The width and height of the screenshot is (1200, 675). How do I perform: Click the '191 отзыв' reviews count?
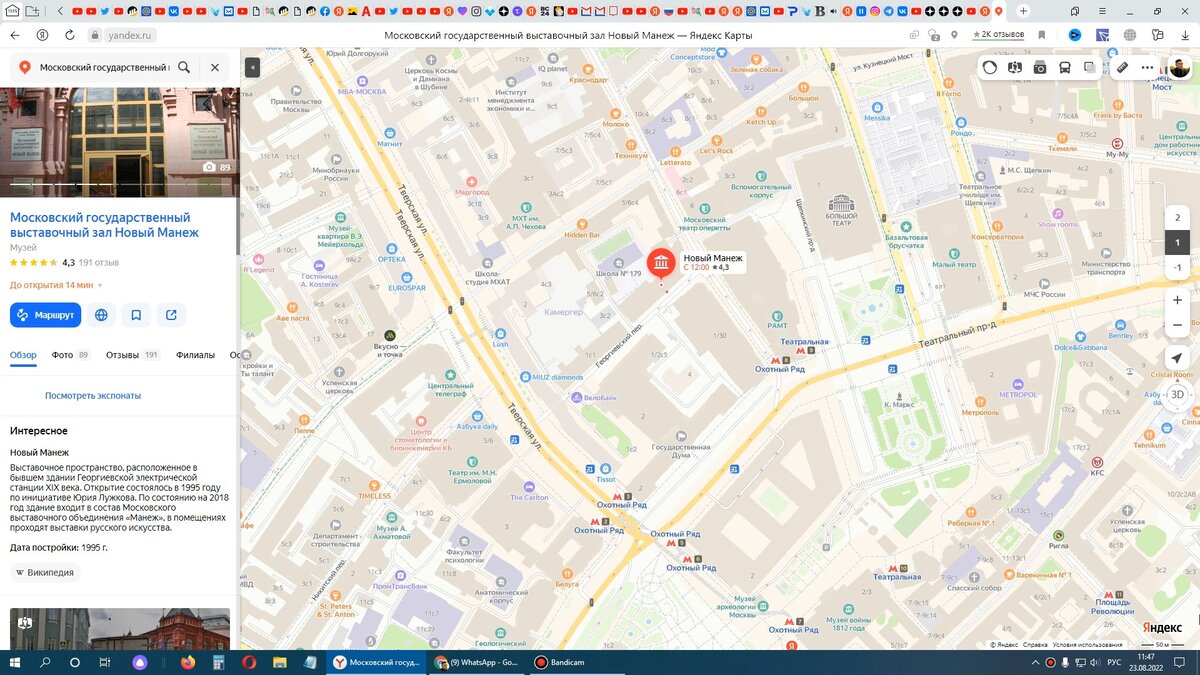[99, 263]
